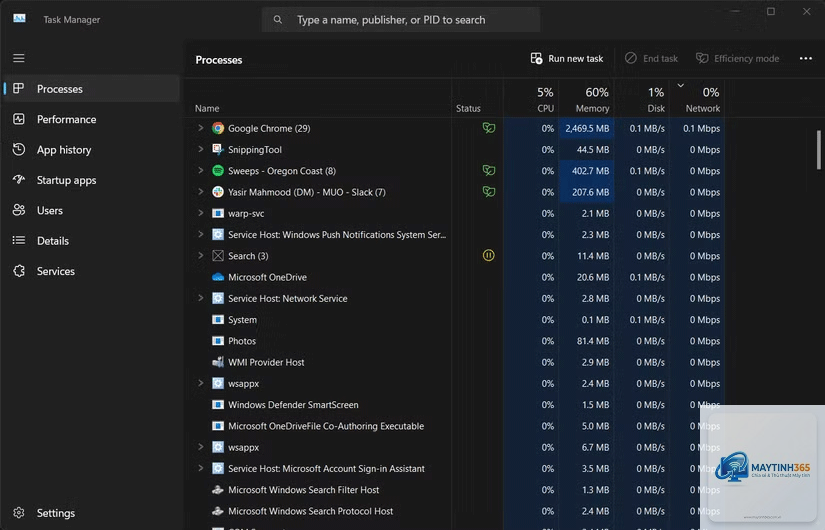Click the Spotify Sweeps process icon
This screenshot has width=825, height=530.
coord(218,171)
